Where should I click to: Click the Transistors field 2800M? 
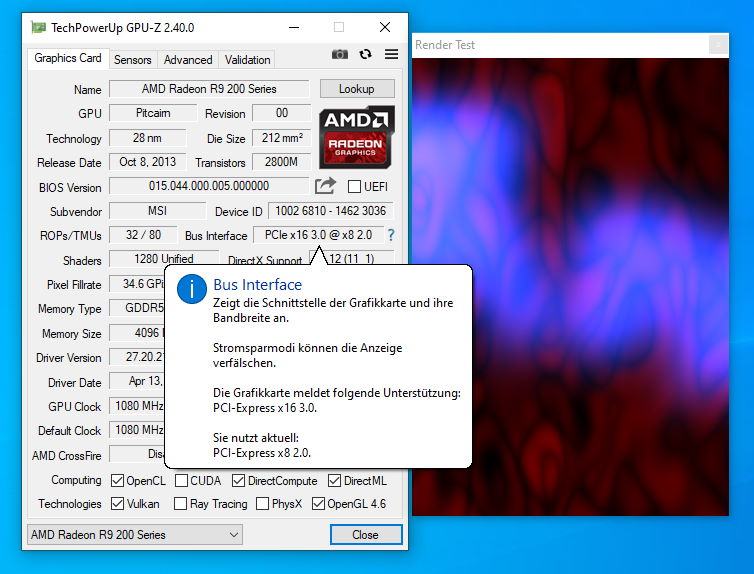[x=282, y=162]
